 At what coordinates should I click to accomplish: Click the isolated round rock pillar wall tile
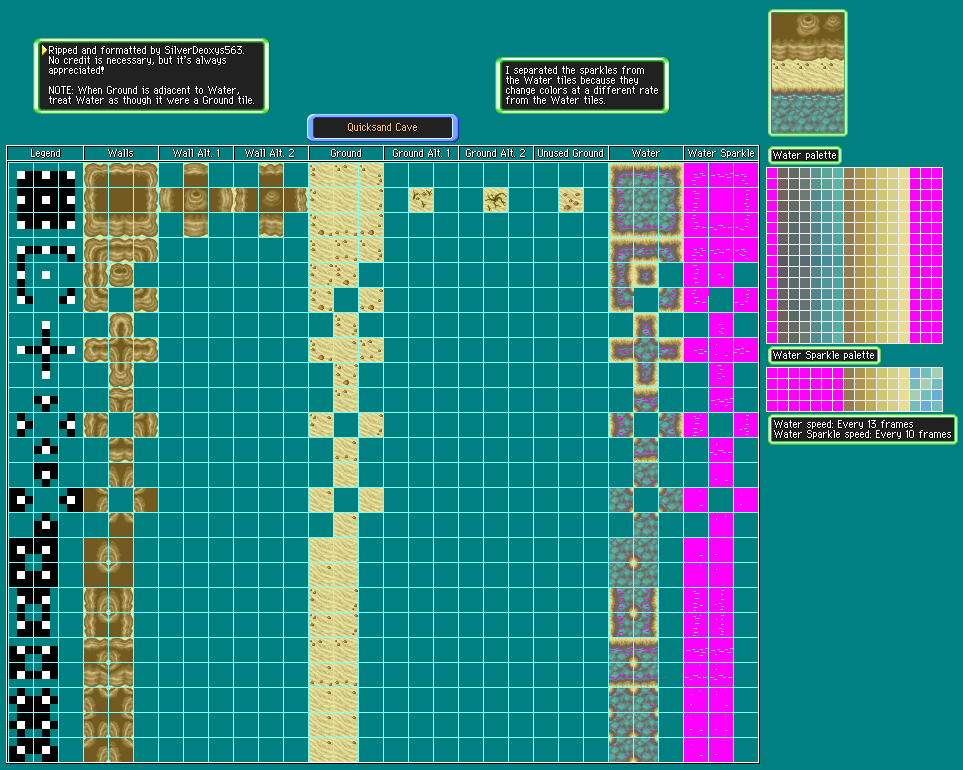point(121,275)
